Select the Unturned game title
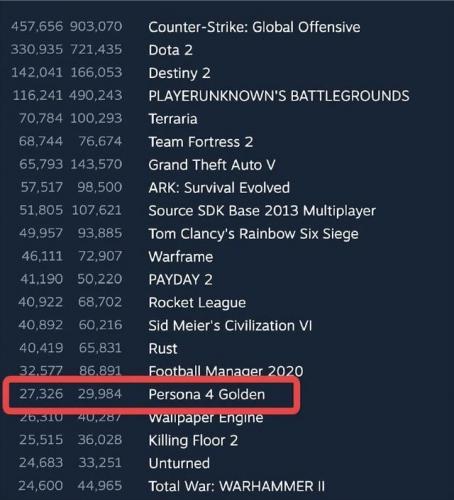The image size is (454, 500). 179,463
